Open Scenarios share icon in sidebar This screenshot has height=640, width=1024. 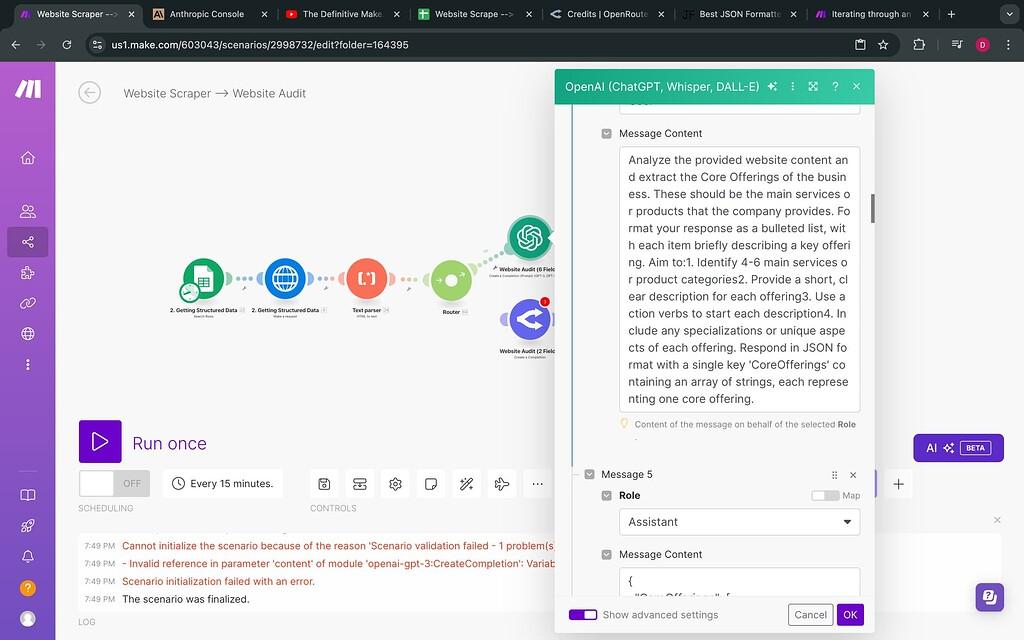[x=27, y=242]
